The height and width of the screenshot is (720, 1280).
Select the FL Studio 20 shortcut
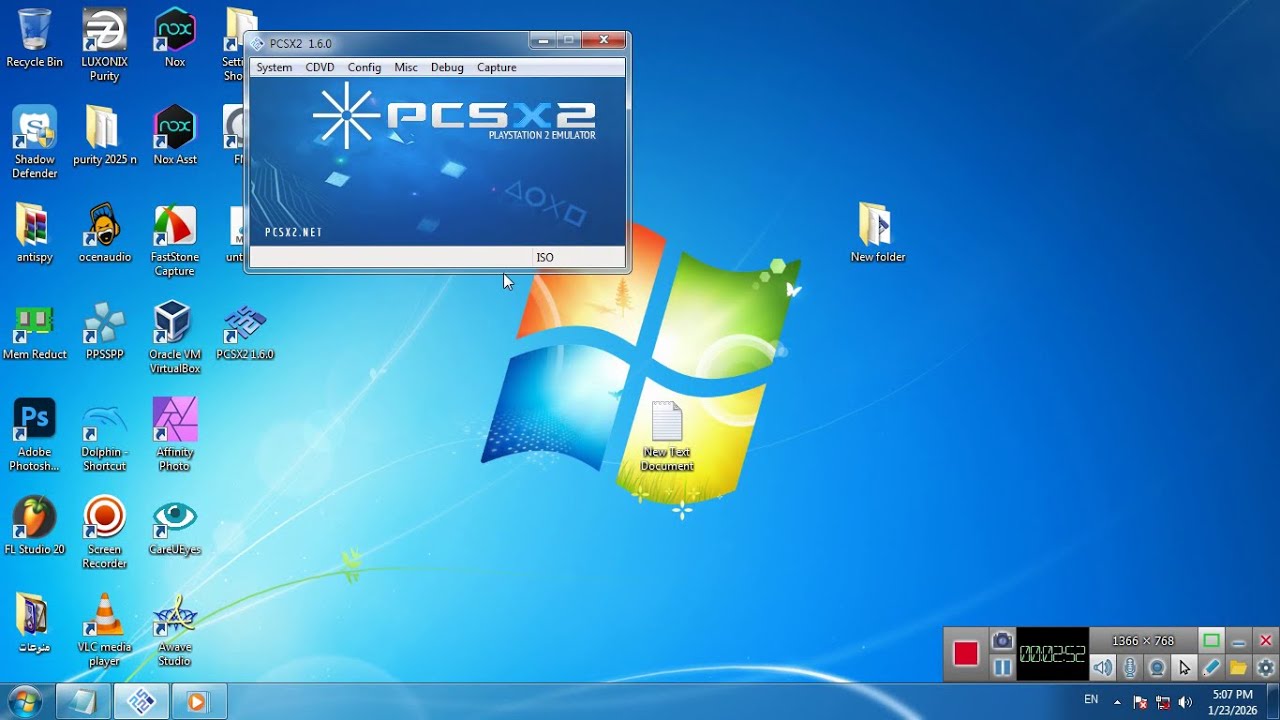[x=34, y=526]
